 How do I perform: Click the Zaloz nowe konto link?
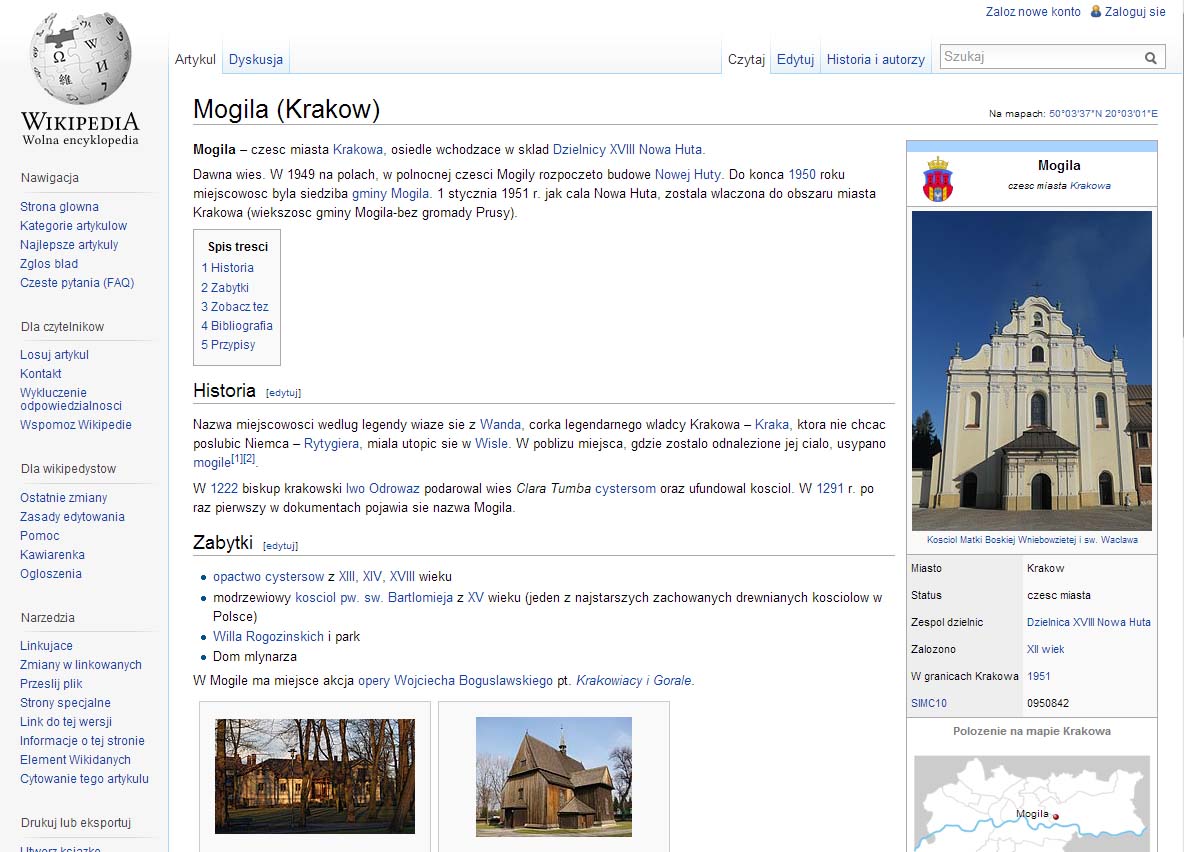pos(1033,11)
